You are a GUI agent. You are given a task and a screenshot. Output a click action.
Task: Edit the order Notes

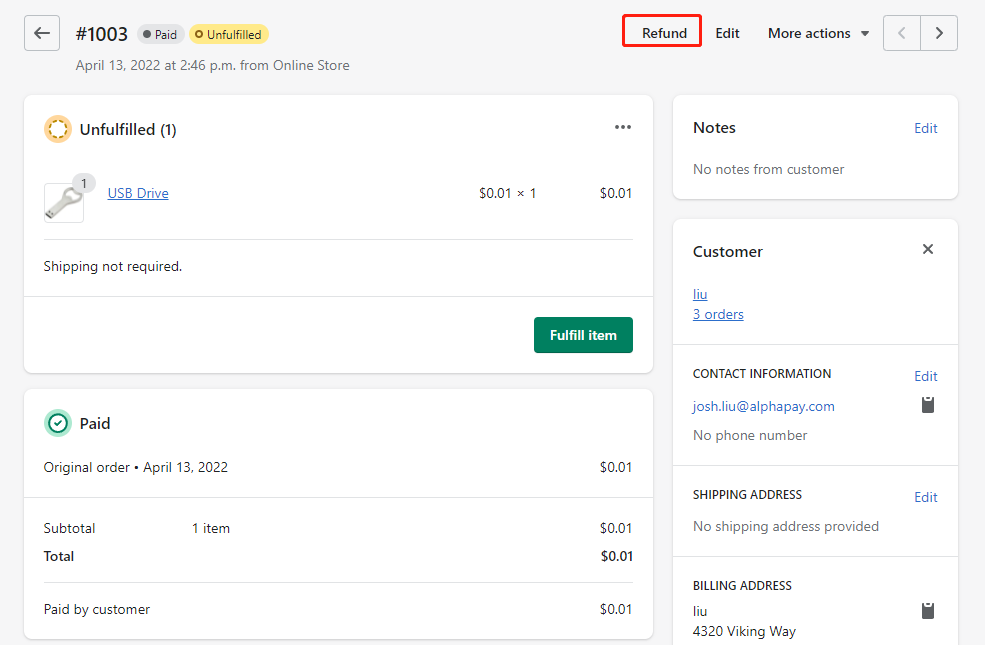pyautogui.click(x=925, y=128)
